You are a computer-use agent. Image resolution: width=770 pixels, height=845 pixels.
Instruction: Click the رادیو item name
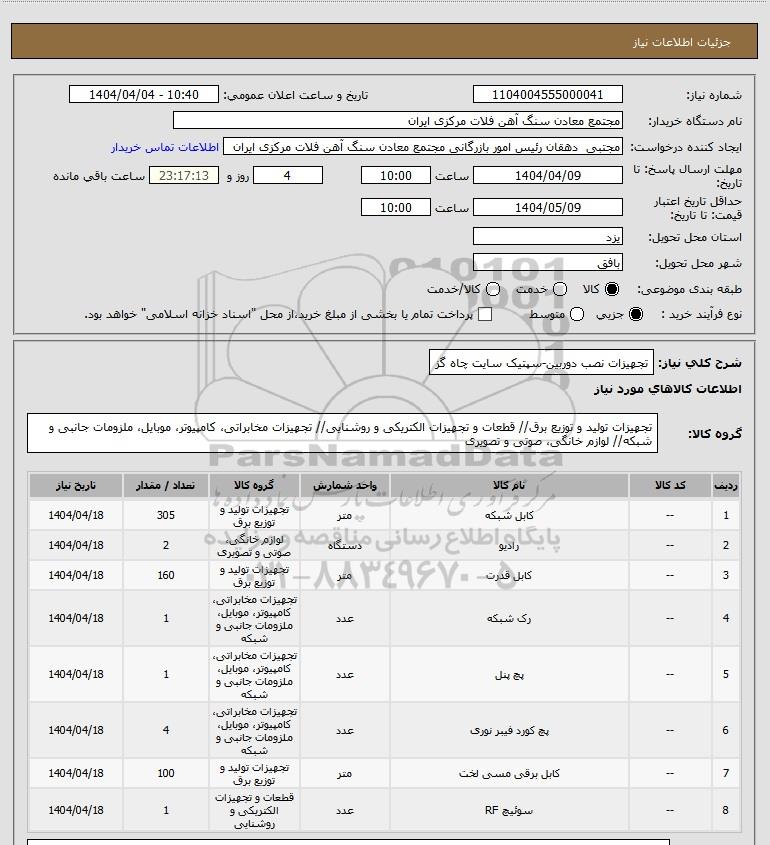(509, 546)
